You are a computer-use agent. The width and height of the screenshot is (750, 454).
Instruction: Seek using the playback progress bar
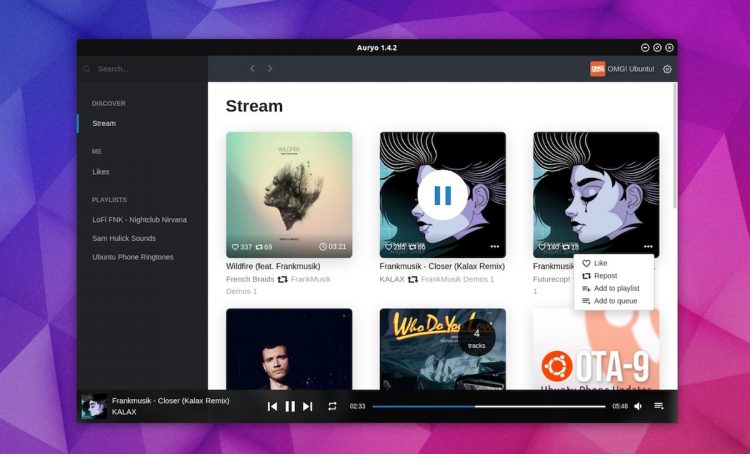[x=489, y=407]
